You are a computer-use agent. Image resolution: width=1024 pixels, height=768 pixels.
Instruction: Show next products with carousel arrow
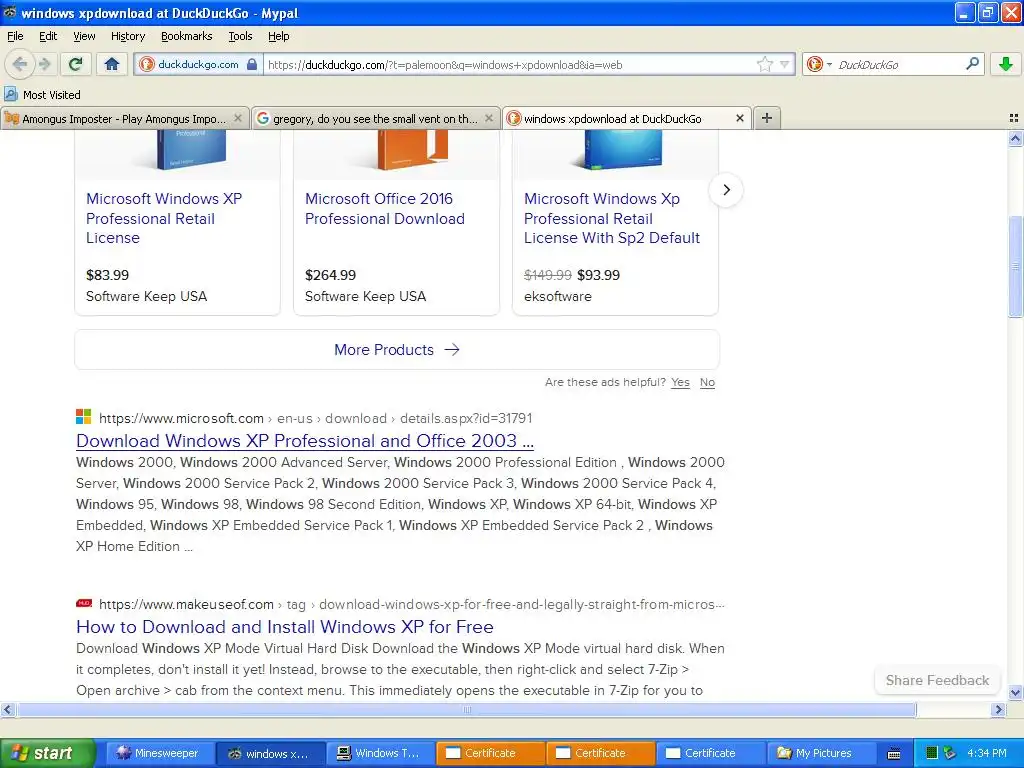coord(726,190)
